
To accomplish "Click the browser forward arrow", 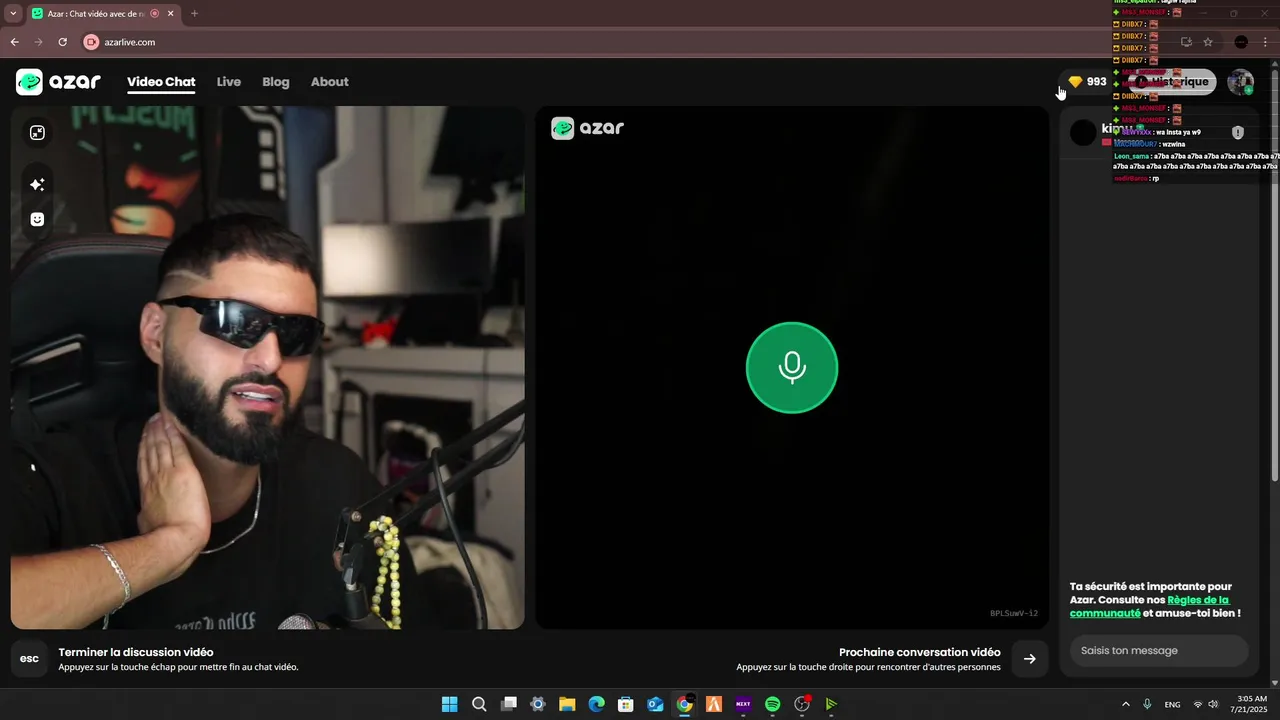I will coord(38,42).
